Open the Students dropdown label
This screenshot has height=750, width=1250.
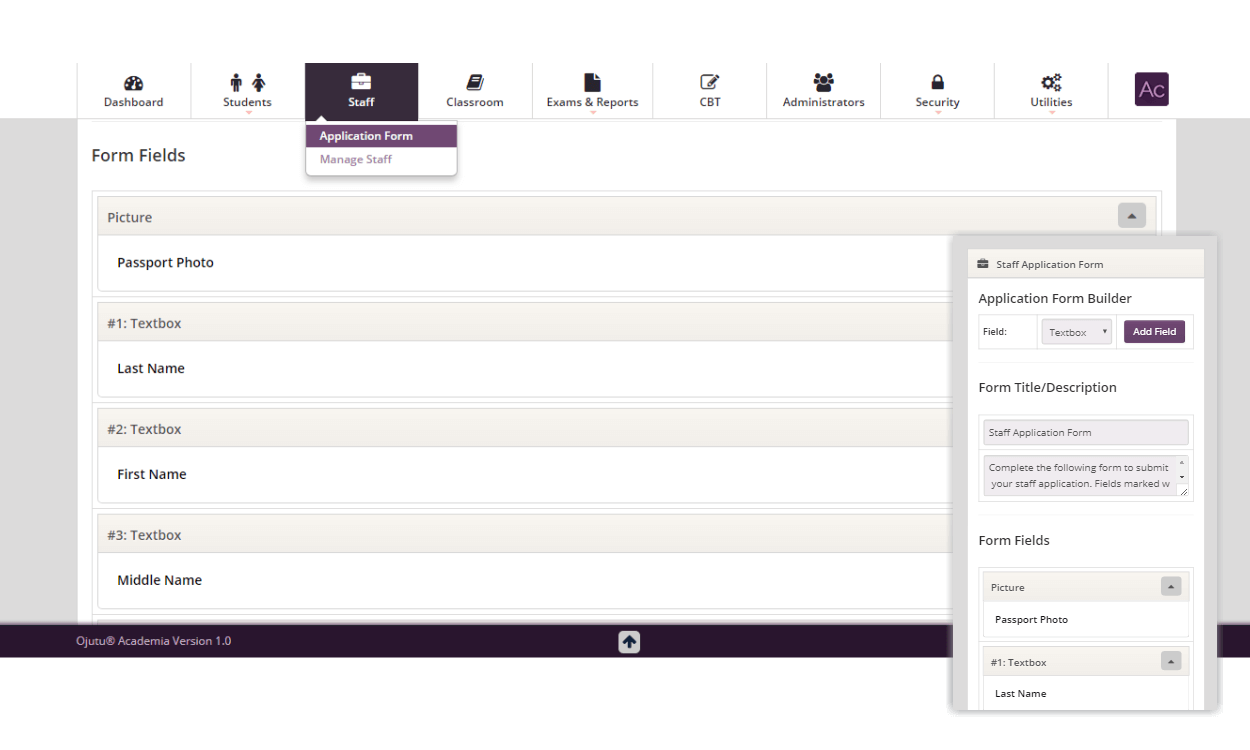pos(247,102)
